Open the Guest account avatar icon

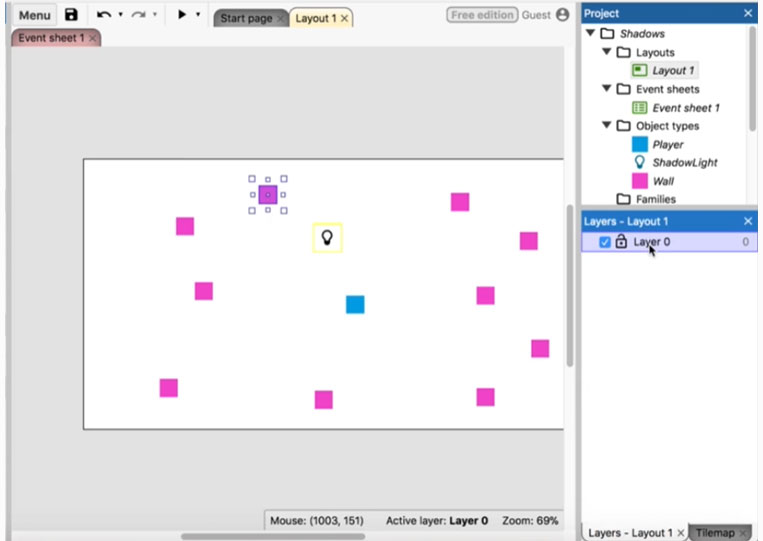point(562,15)
